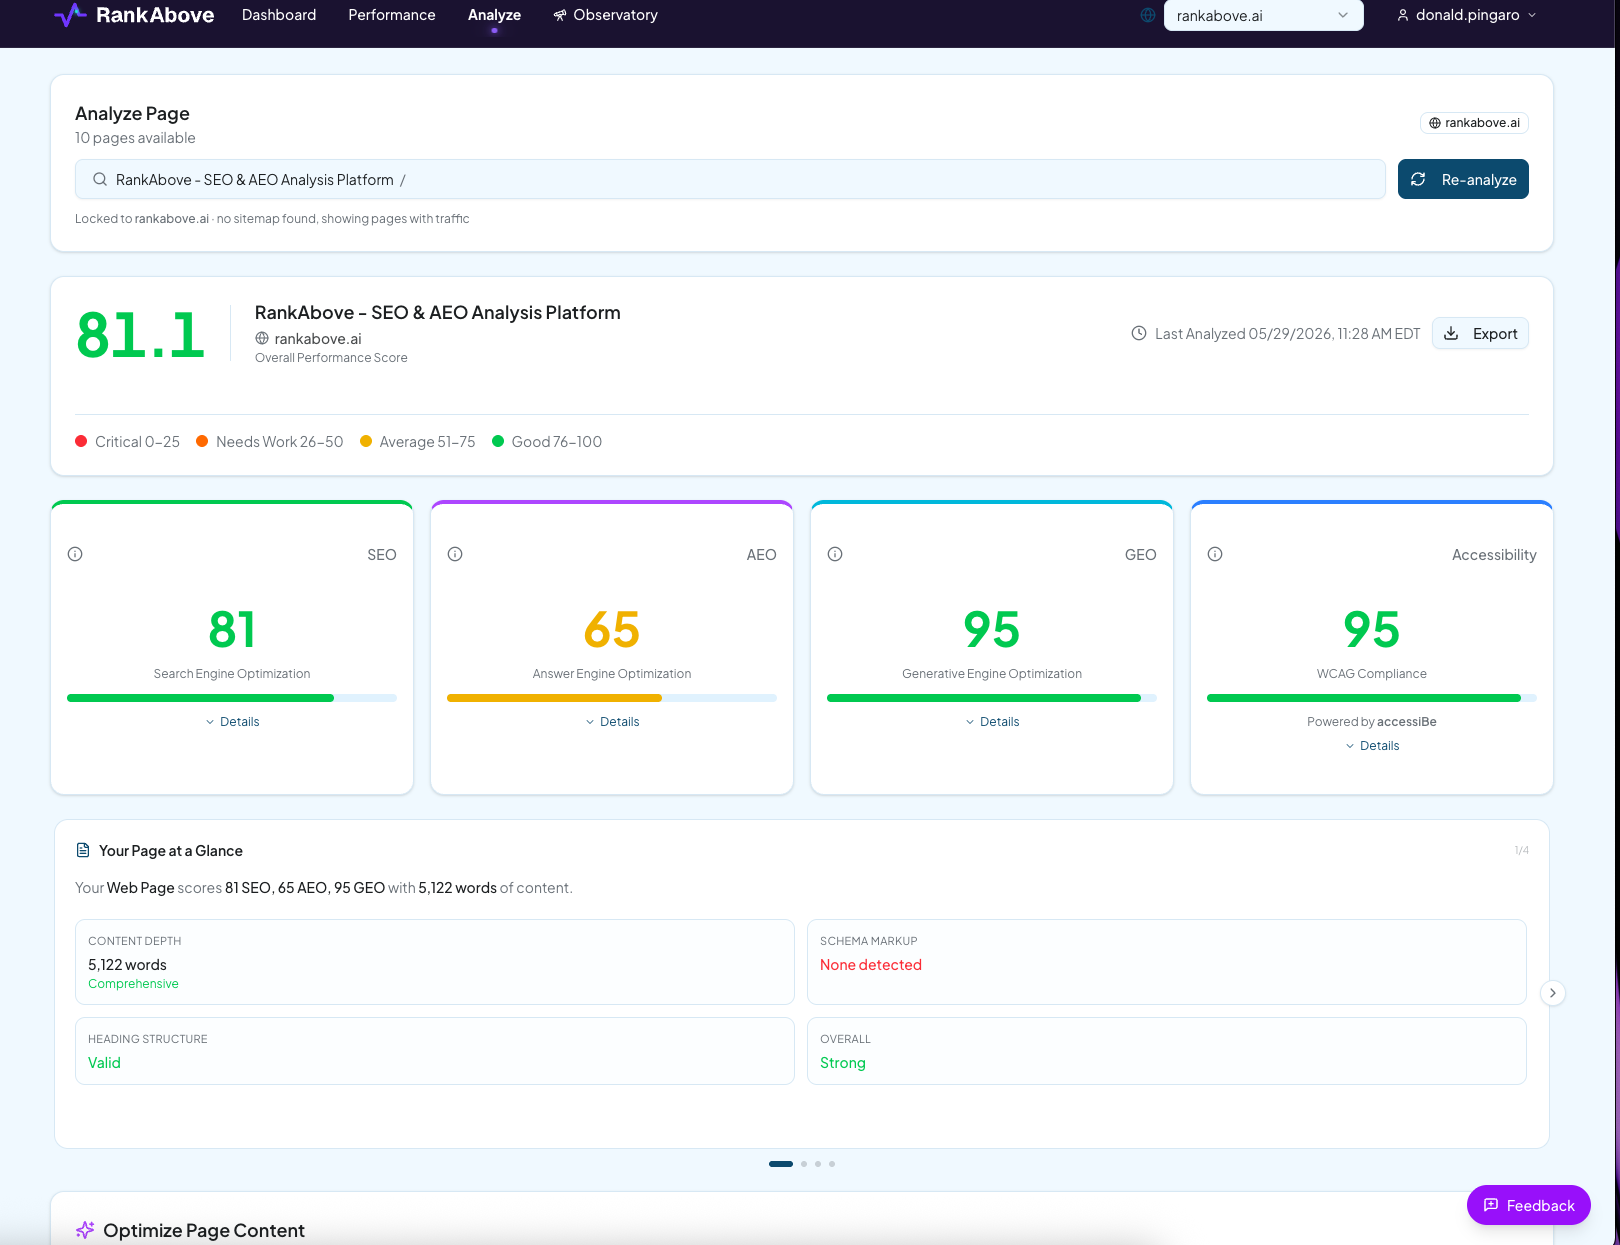Click the search magnifier icon in page field
The image size is (1620, 1245).
click(100, 180)
